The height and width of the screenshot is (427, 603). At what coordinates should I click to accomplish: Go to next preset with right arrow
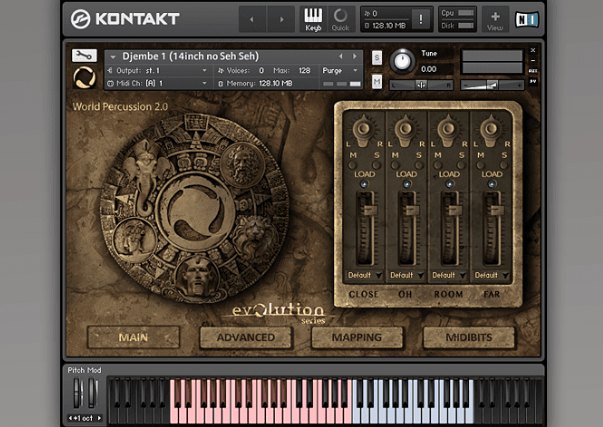[282, 19]
